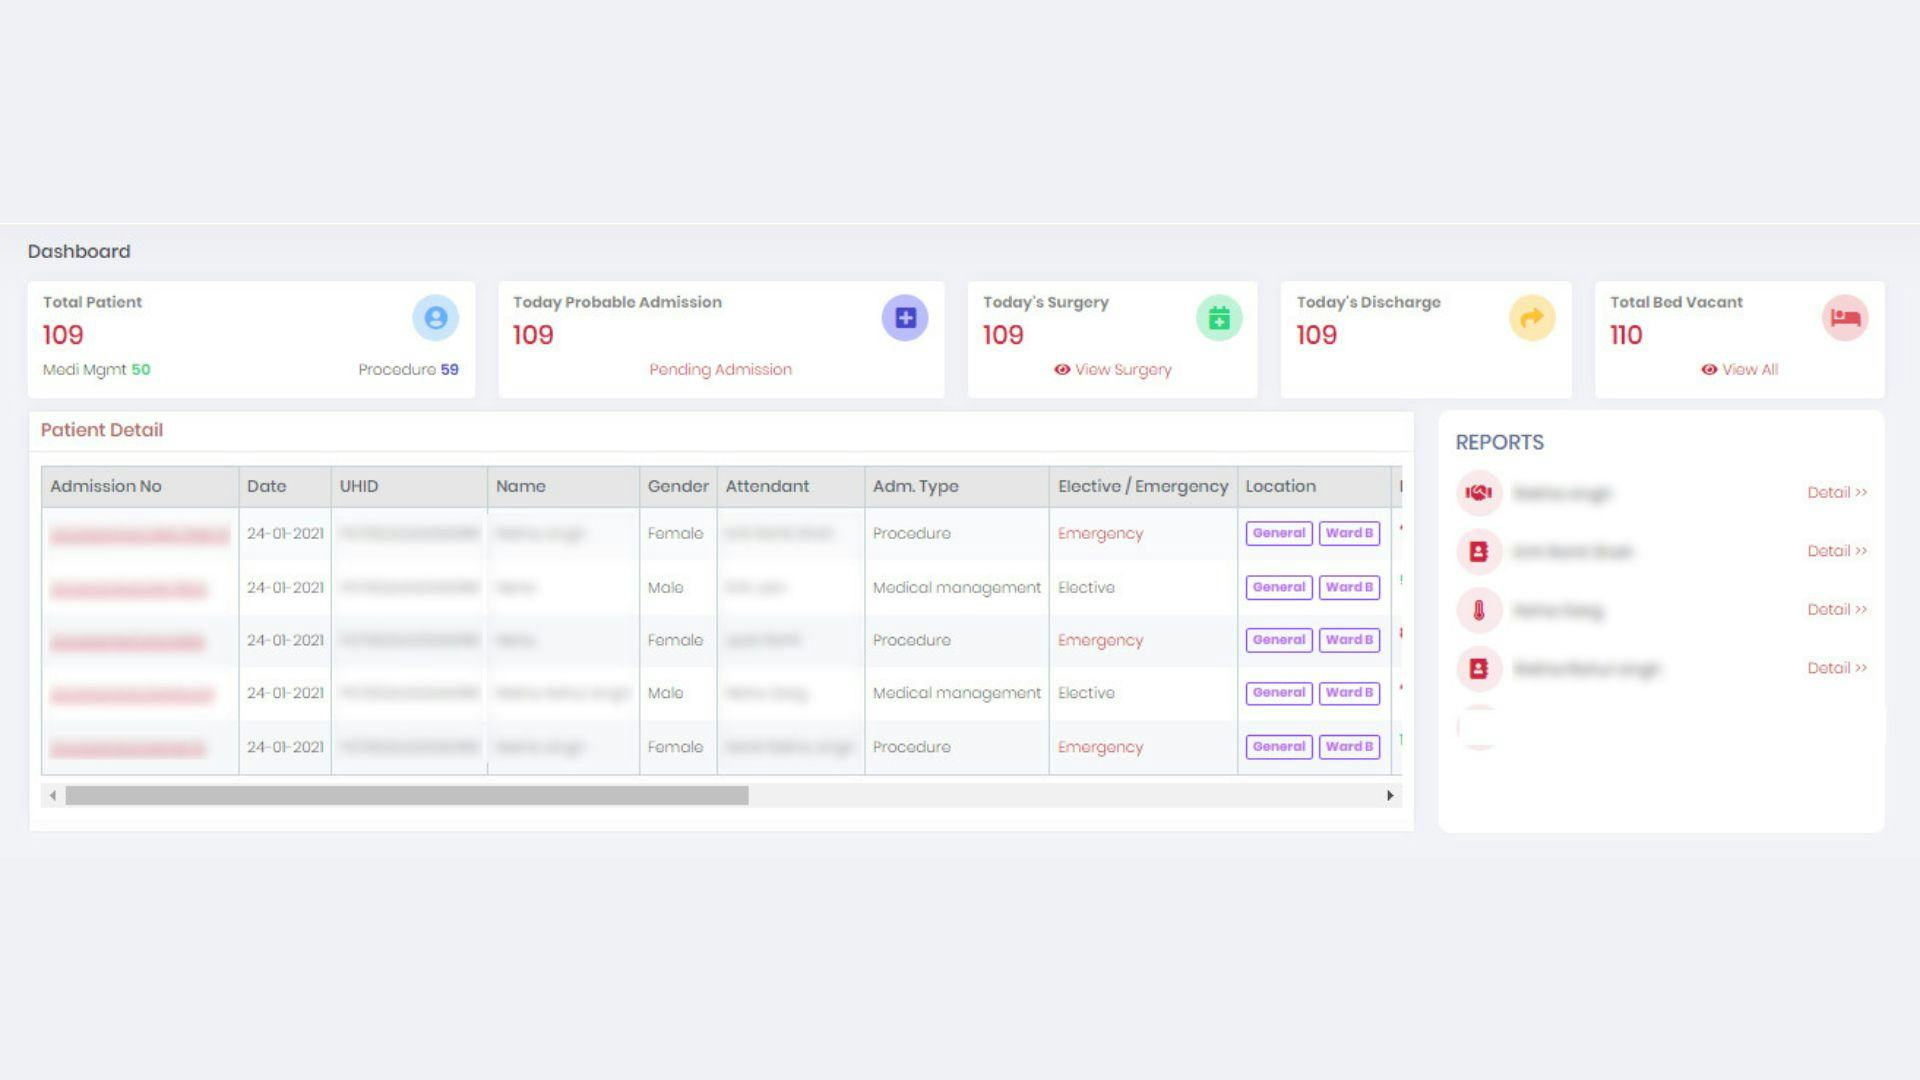Open the Detail link for the first report
The image size is (1920, 1080).
(1836, 492)
